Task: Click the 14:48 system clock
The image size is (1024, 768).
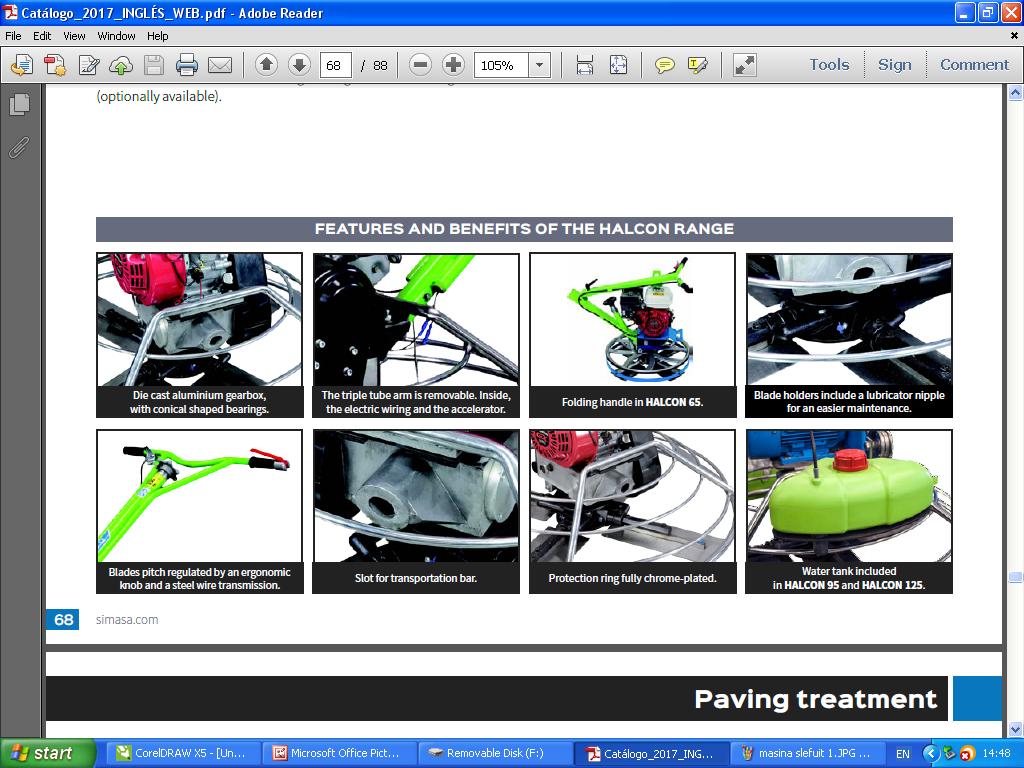Action: click(x=997, y=754)
